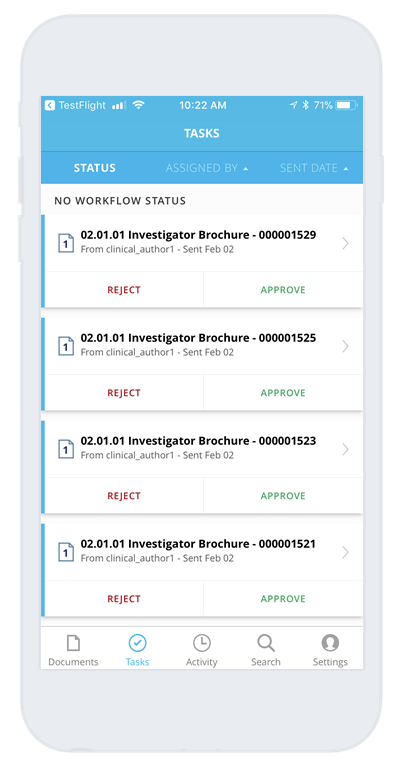Open the Documents tab icon

(x=73, y=643)
